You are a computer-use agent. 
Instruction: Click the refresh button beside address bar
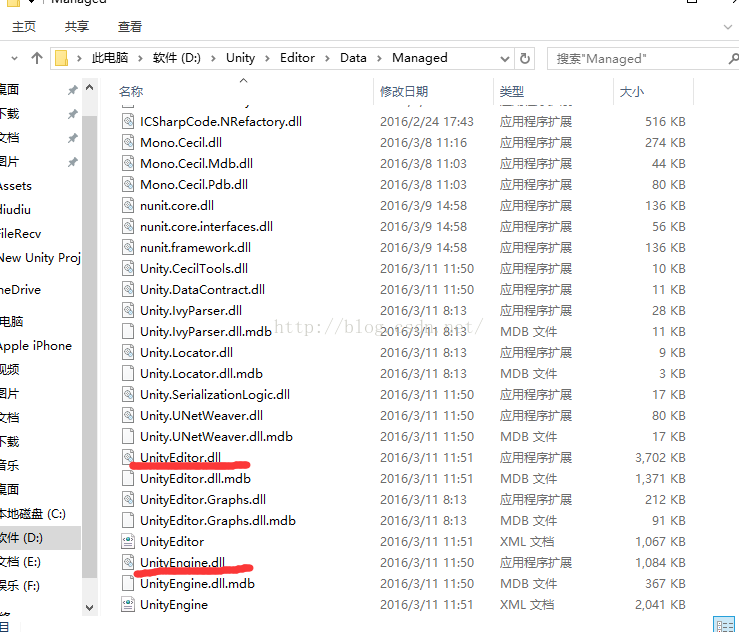coord(525,58)
